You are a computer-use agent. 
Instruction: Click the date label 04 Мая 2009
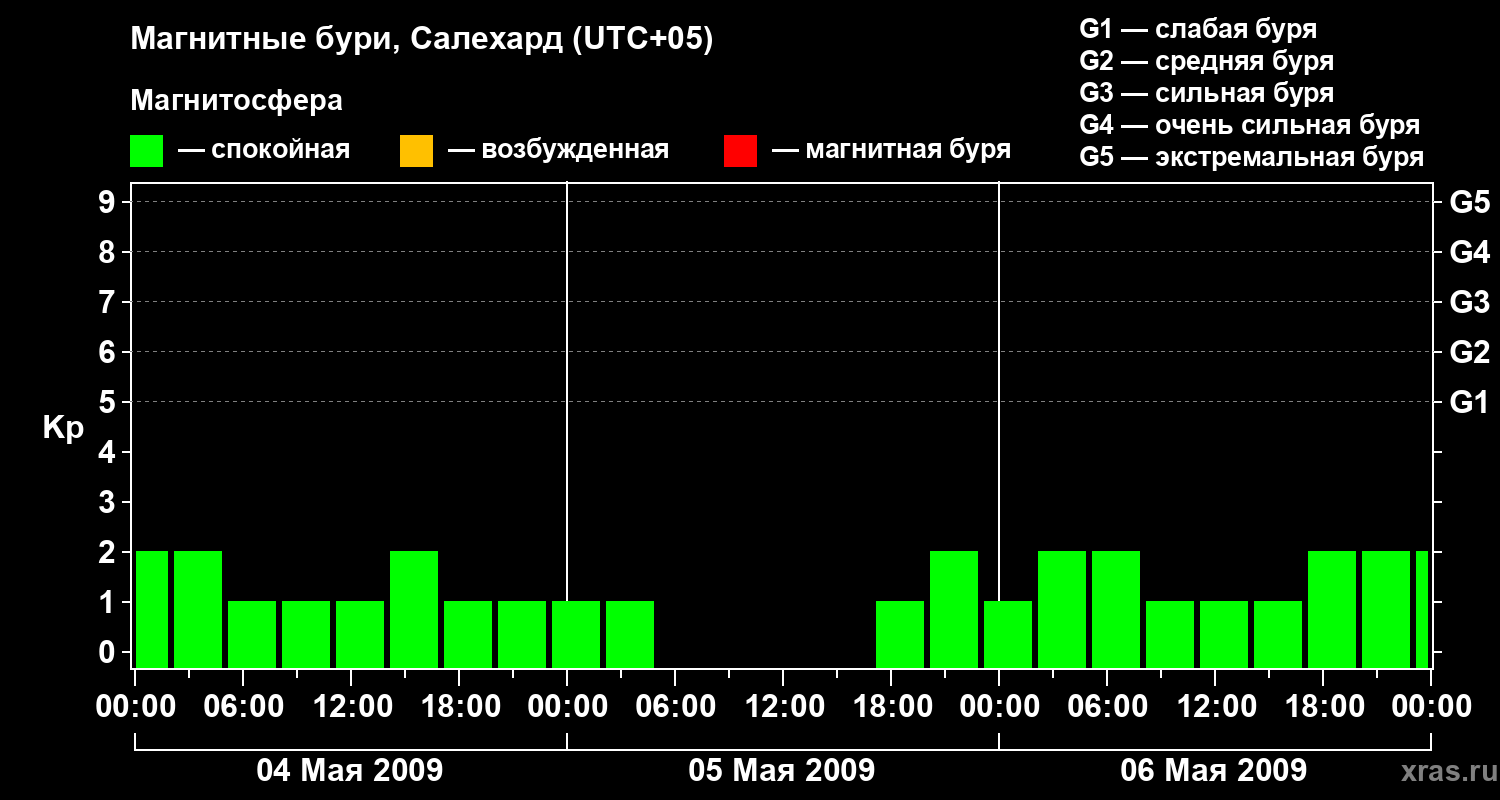click(350, 770)
